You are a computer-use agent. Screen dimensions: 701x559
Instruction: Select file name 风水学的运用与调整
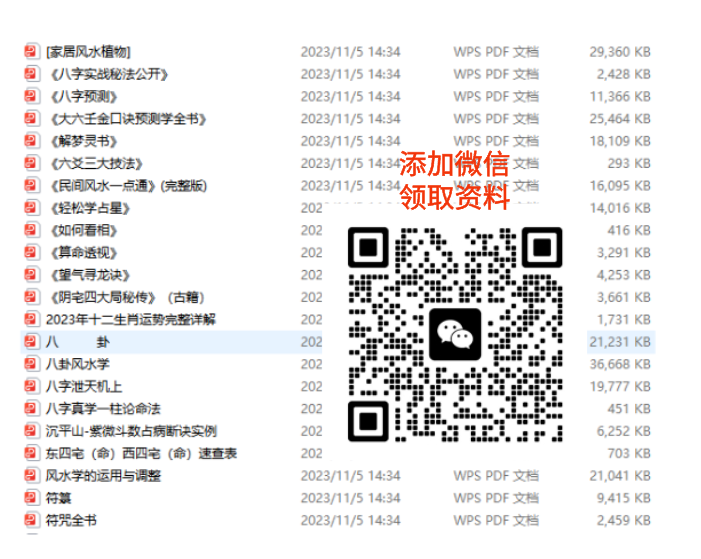coord(103,476)
